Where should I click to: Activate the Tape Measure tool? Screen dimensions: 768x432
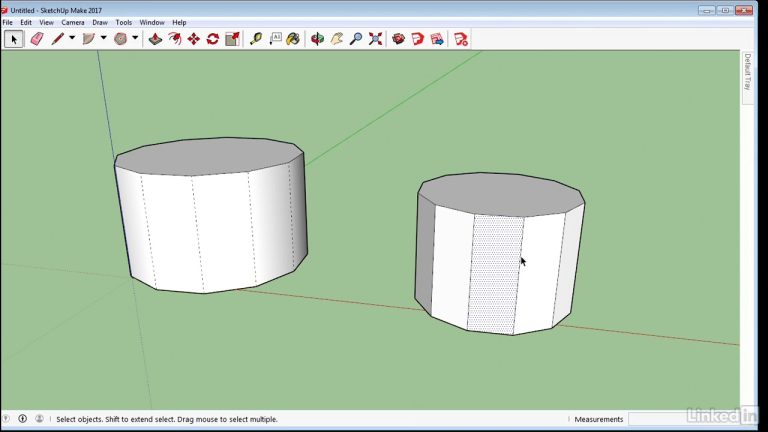coord(256,39)
